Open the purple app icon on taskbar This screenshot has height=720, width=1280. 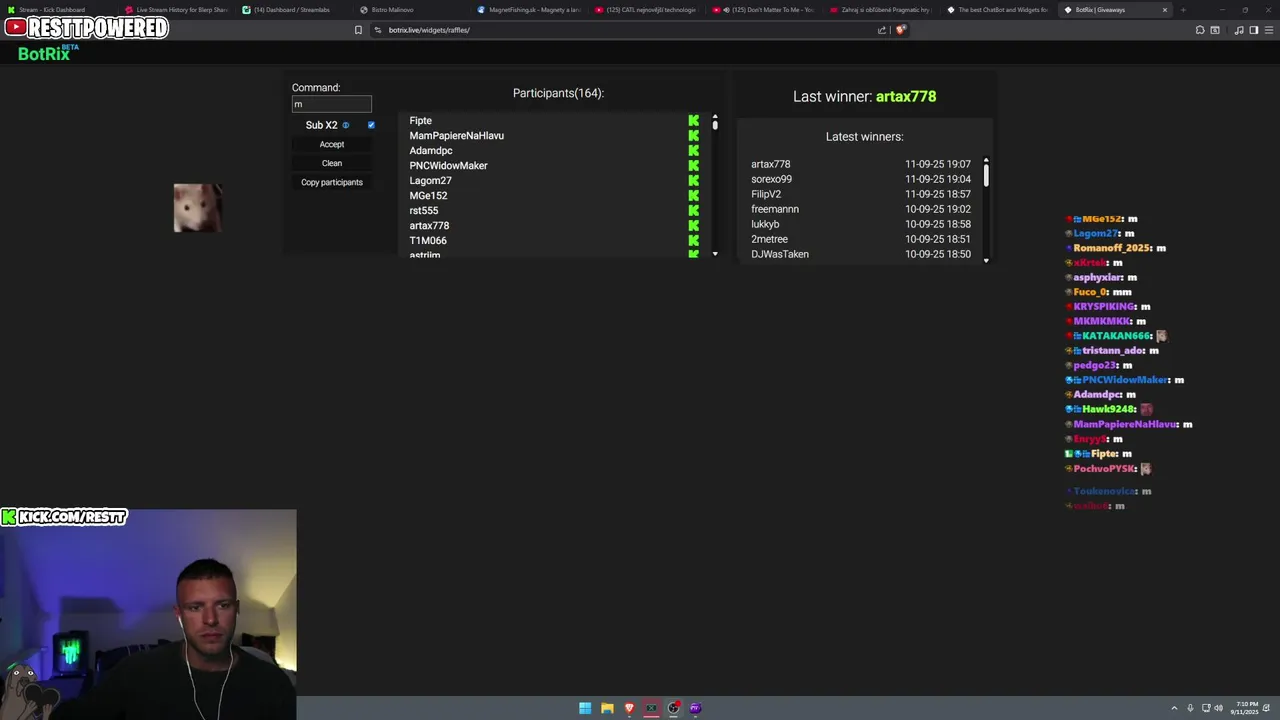(695, 708)
